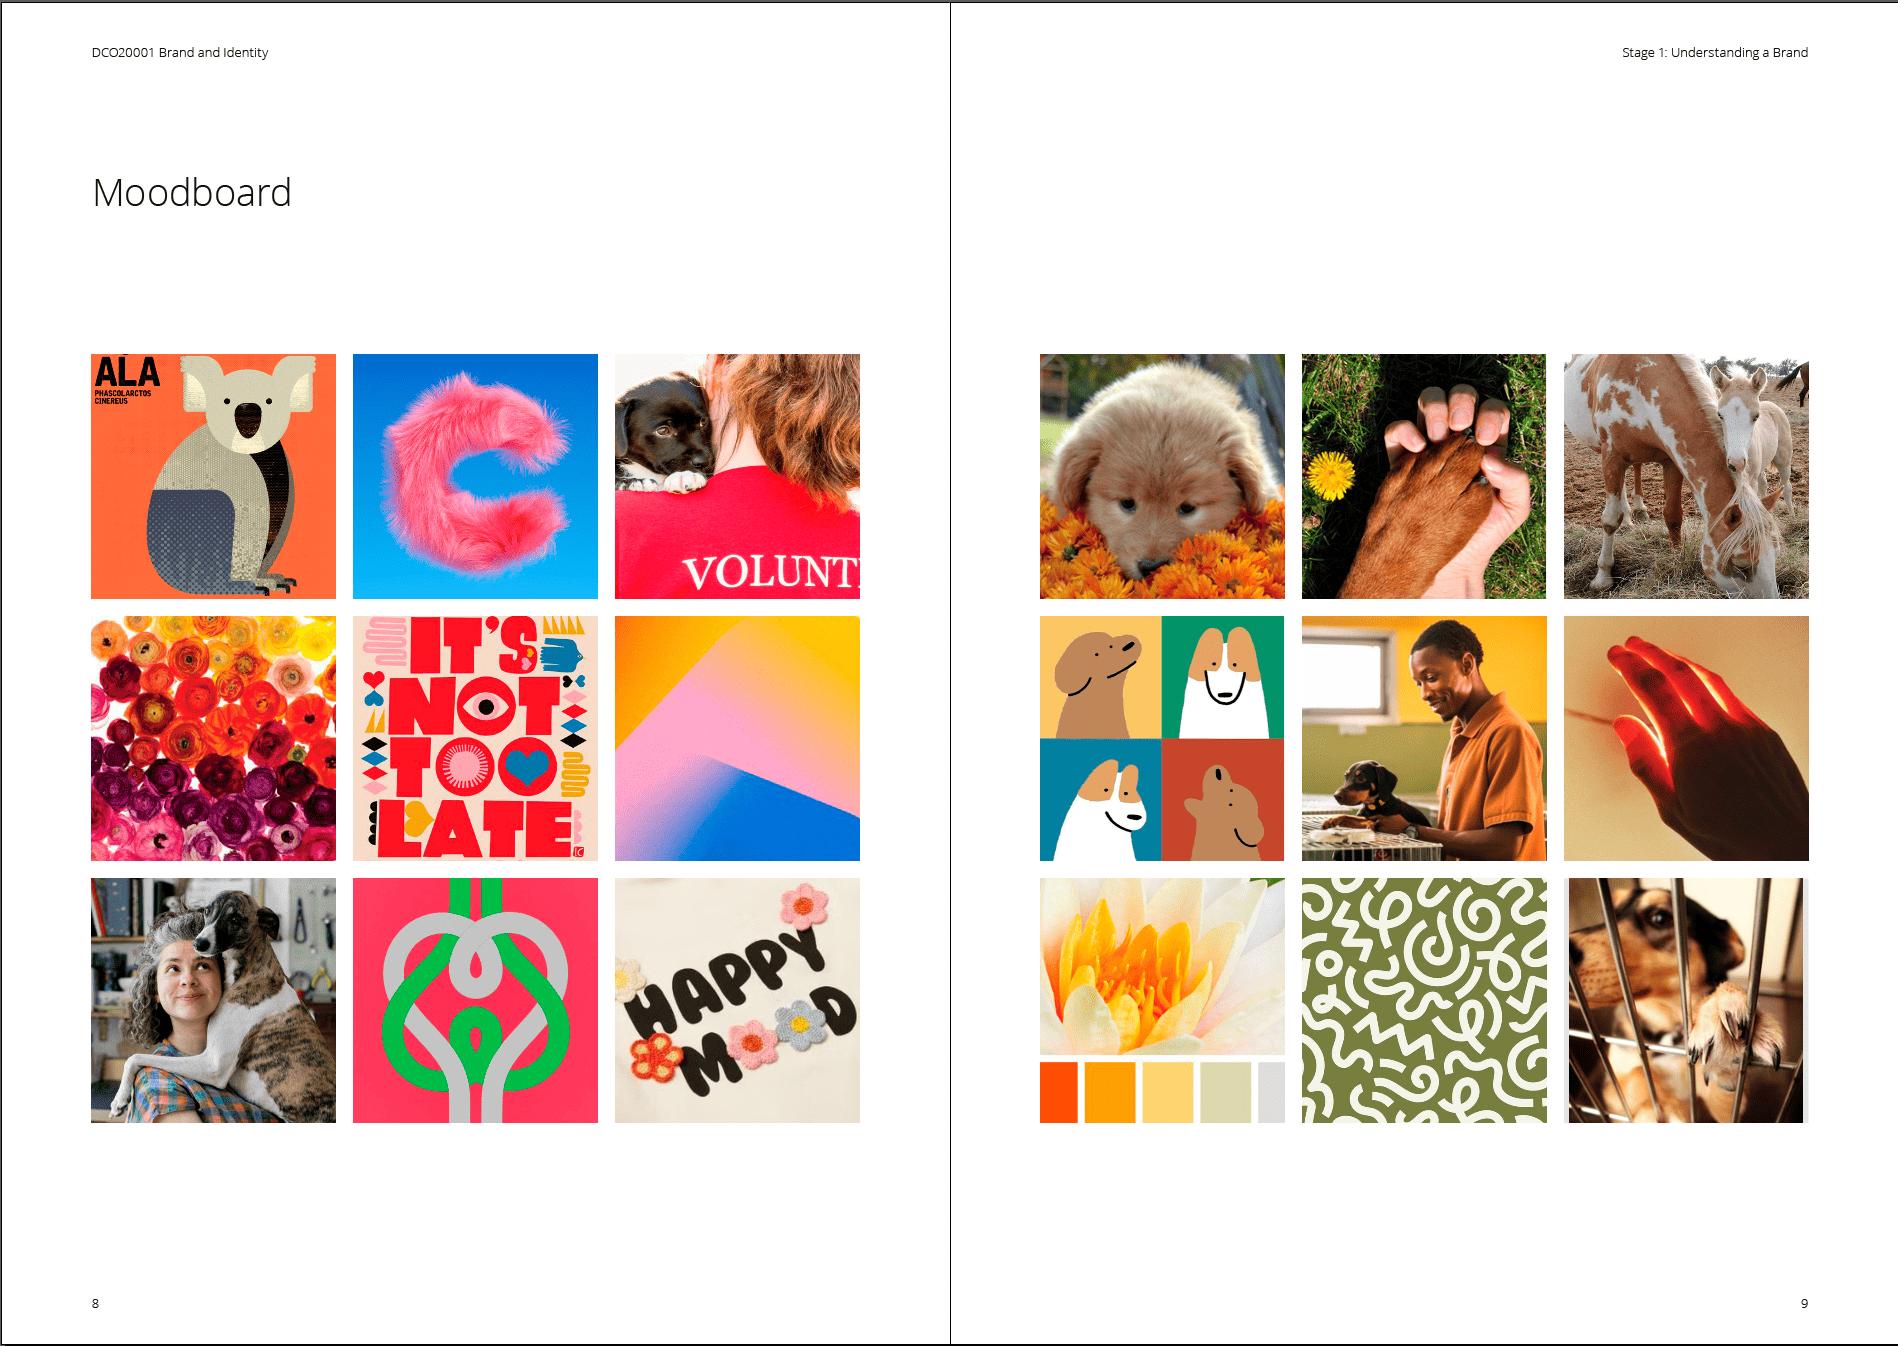
Task: Open the red volunteer shirt puppy photo
Action: point(737,476)
